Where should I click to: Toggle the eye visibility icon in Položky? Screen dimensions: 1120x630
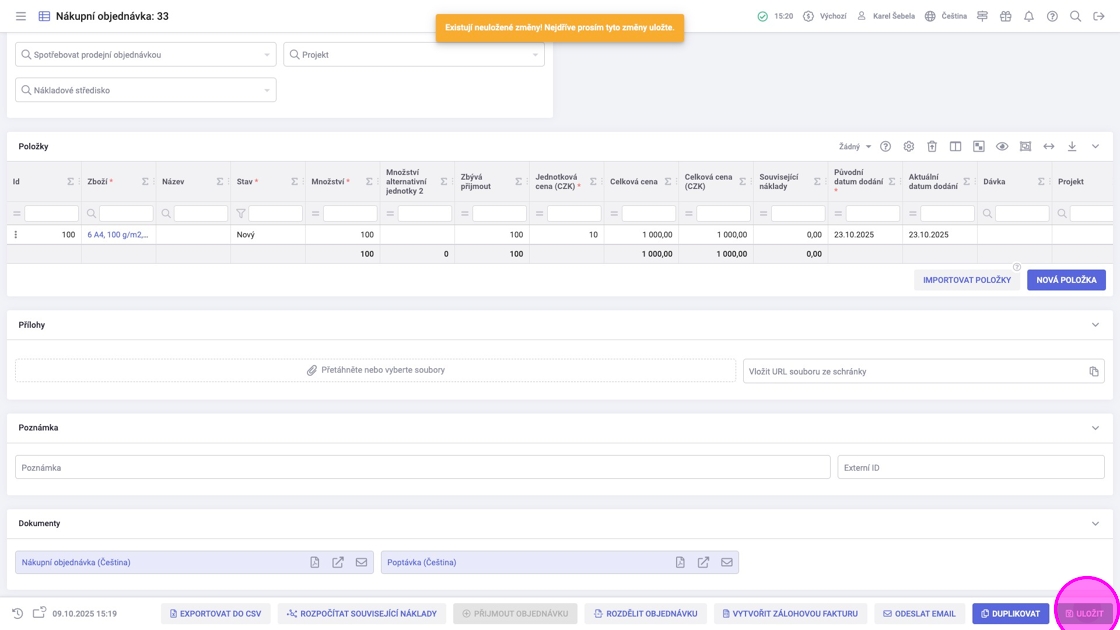(1002, 147)
